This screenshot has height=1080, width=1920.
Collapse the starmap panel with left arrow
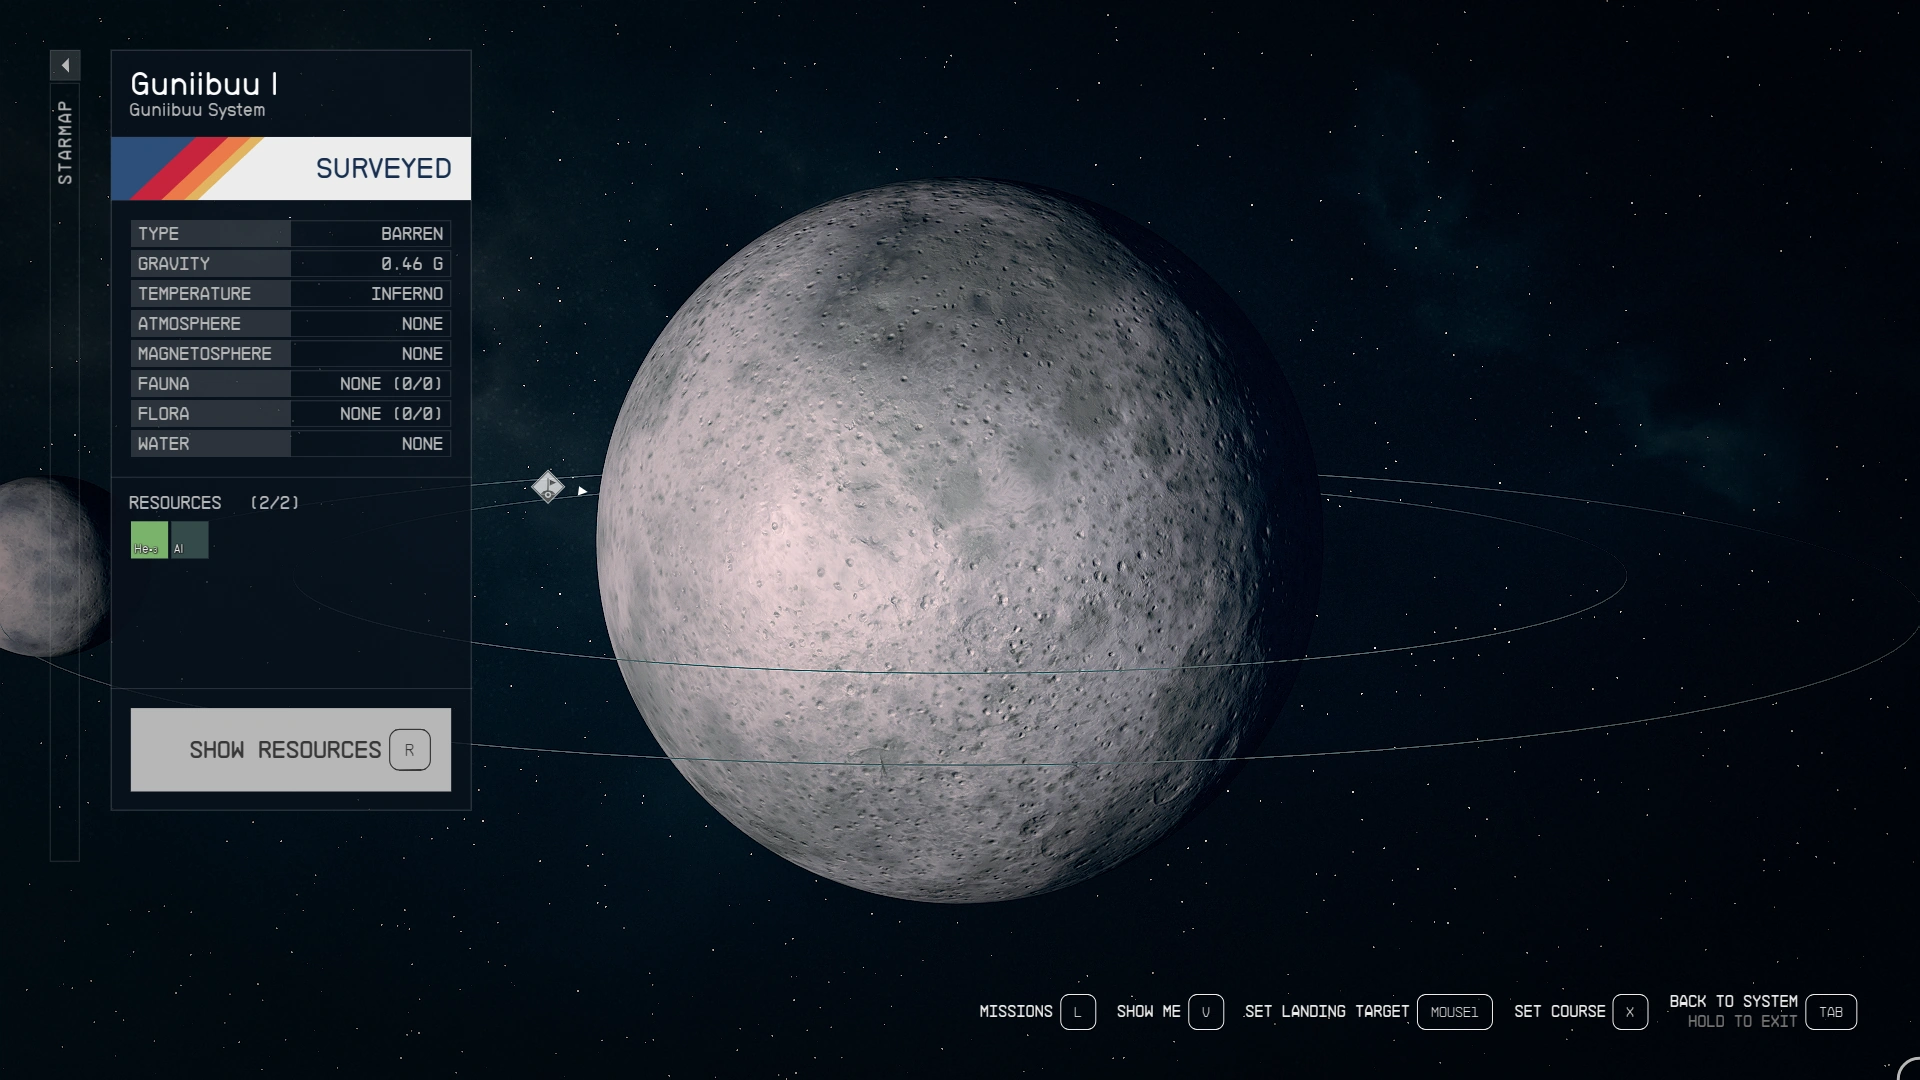pyautogui.click(x=65, y=66)
